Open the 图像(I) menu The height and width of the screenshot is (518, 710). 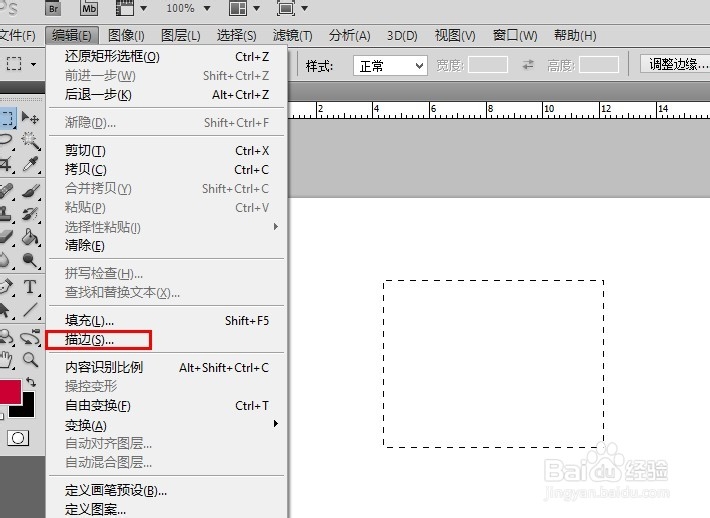point(126,35)
